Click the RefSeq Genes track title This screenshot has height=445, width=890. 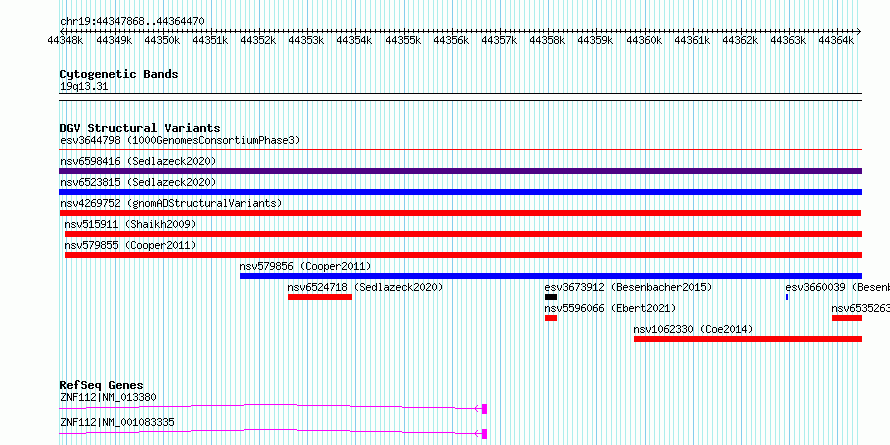101,385
